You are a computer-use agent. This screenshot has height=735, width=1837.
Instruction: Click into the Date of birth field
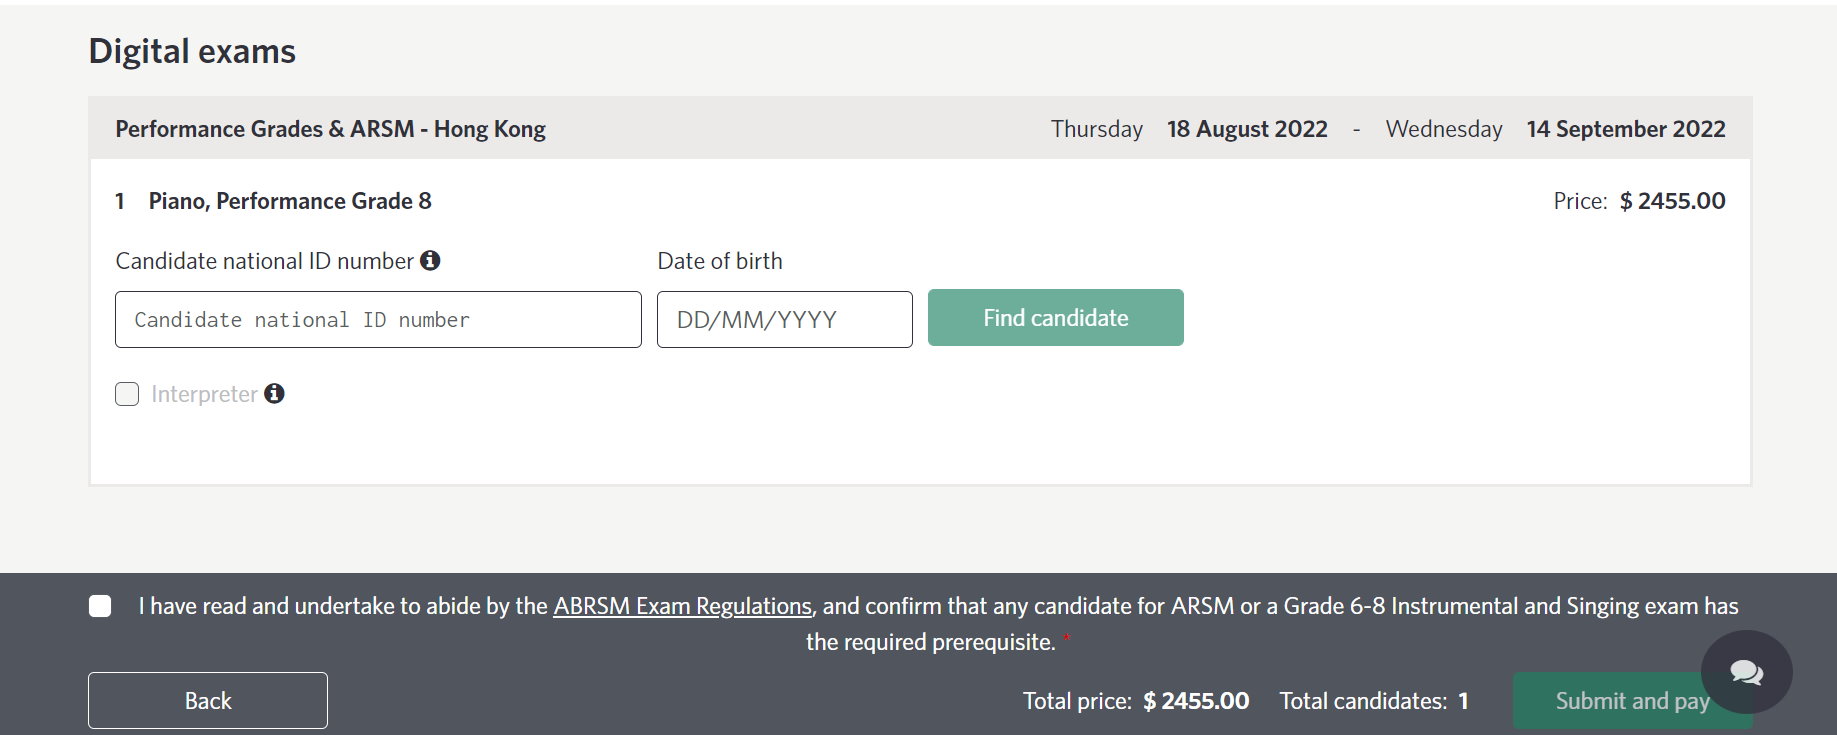[784, 320]
